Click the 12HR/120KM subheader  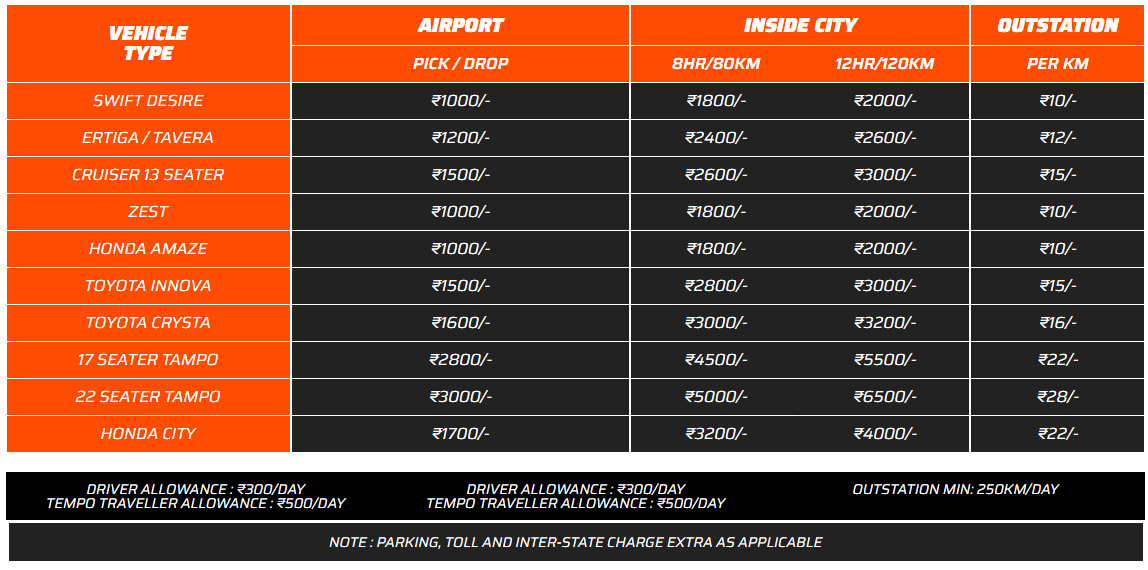click(885, 64)
